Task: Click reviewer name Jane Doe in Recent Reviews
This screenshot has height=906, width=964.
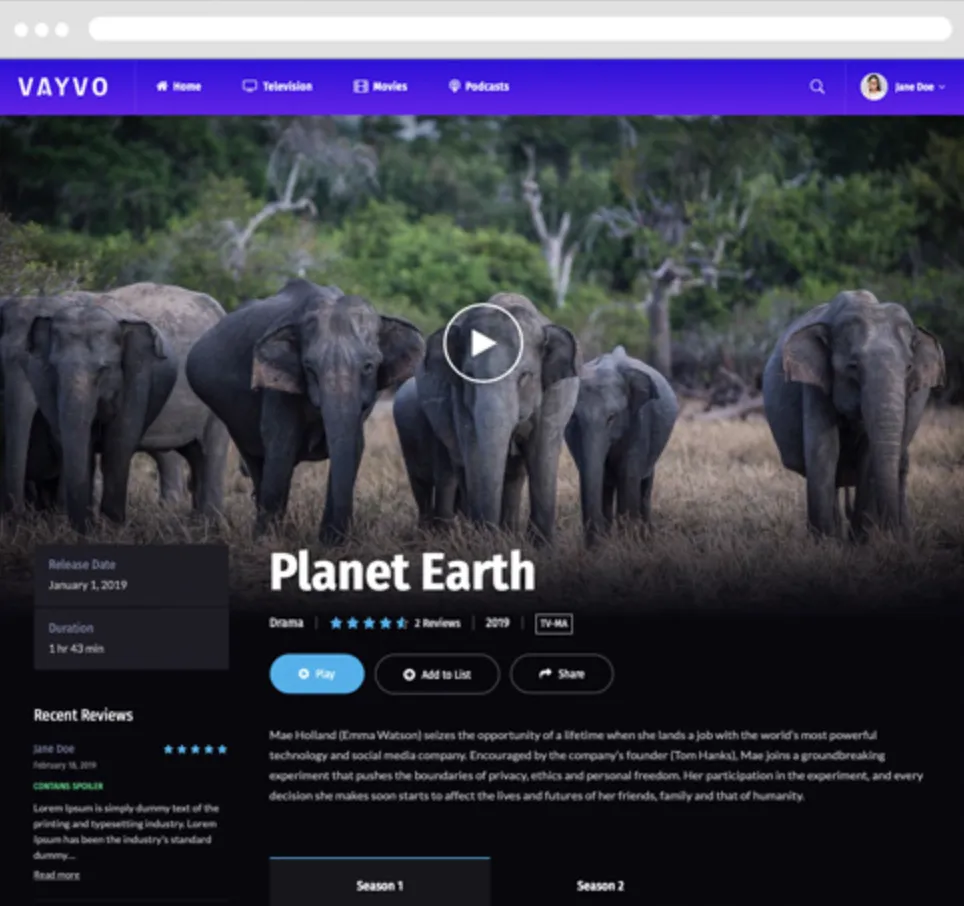Action: 54,749
